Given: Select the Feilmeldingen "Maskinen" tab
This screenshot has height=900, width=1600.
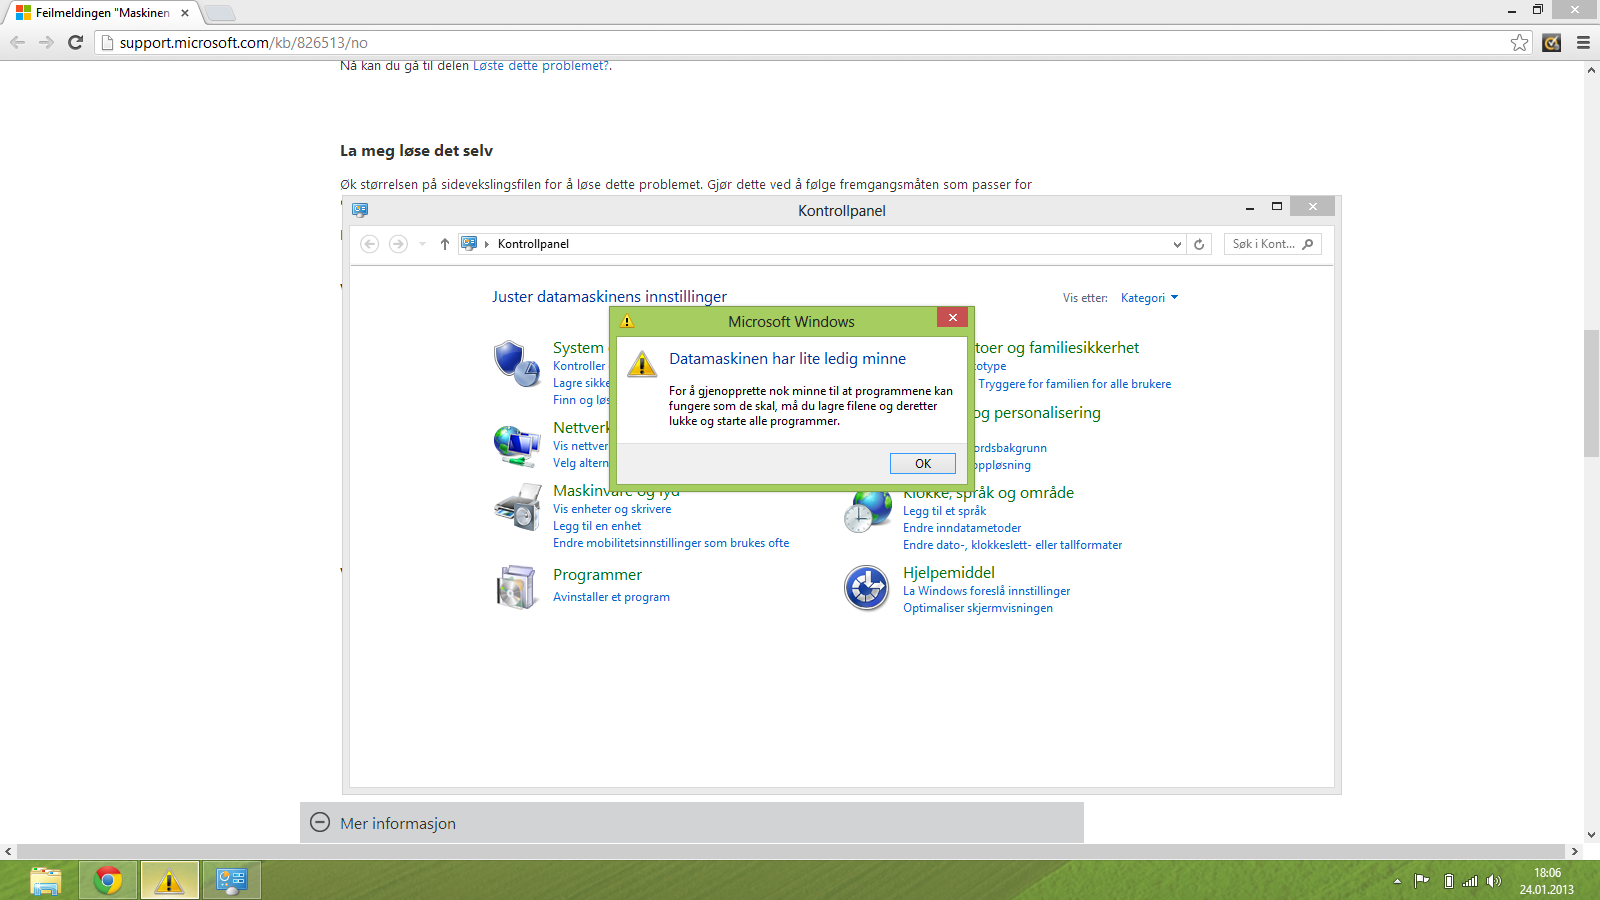Looking at the screenshot, I should (100, 13).
